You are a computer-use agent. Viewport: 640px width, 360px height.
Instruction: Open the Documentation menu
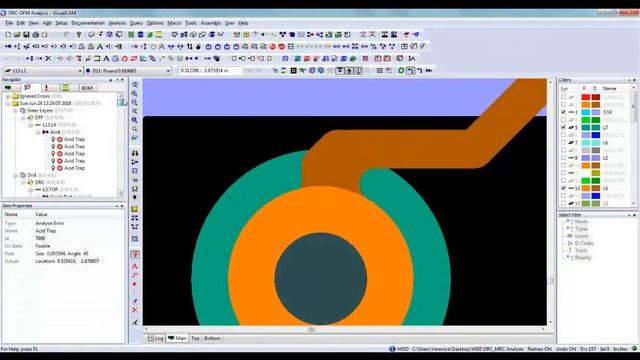click(x=88, y=23)
